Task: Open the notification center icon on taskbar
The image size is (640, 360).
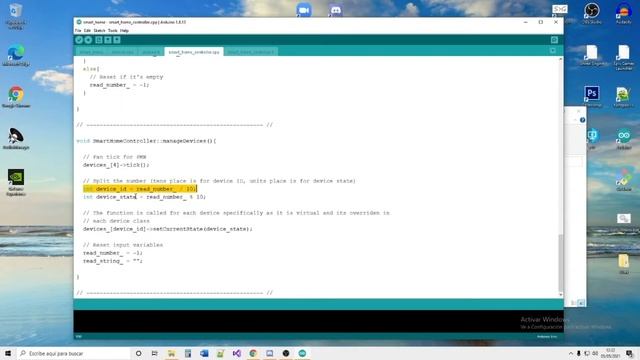Action: tap(629, 353)
